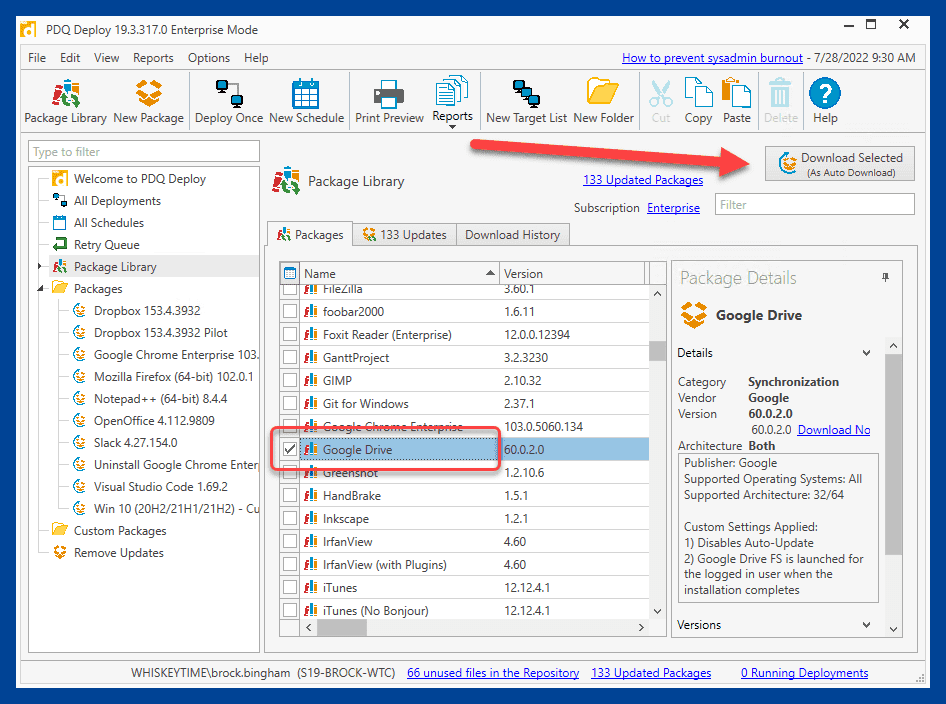The width and height of the screenshot is (946, 704).
Task: Click the 0 Running Deployments link
Action: pos(804,673)
